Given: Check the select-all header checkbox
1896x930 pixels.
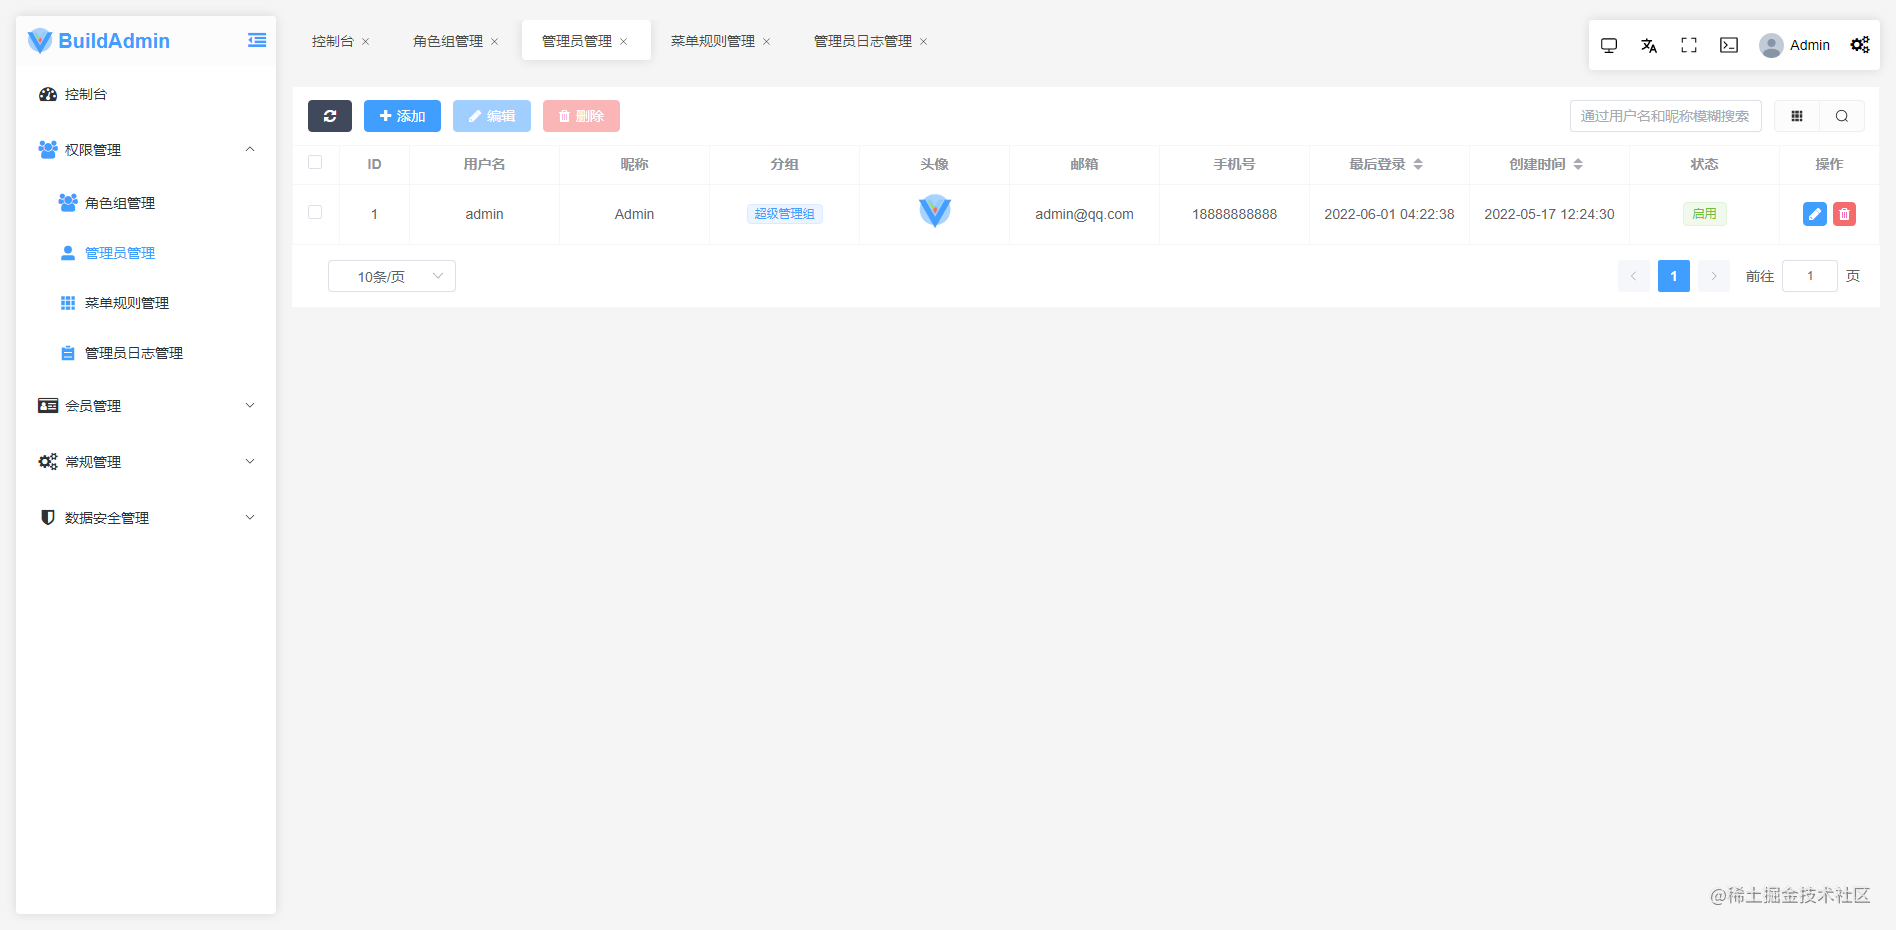Looking at the screenshot, I should point(315,162).
